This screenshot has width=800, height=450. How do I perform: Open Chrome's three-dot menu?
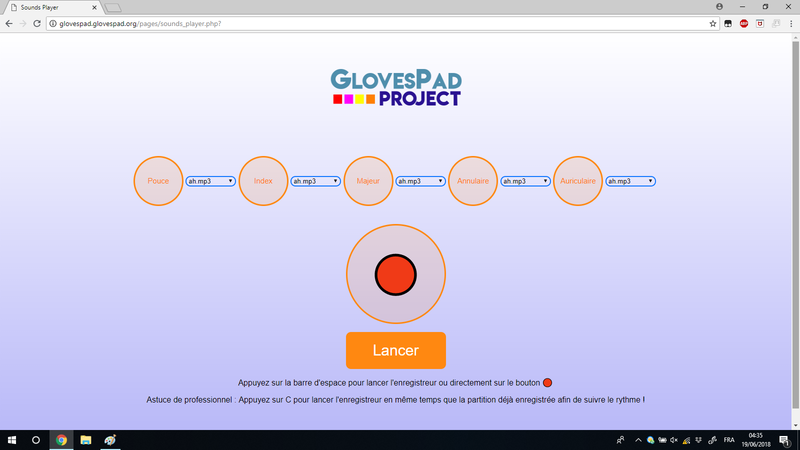click(x=789, y=23)
